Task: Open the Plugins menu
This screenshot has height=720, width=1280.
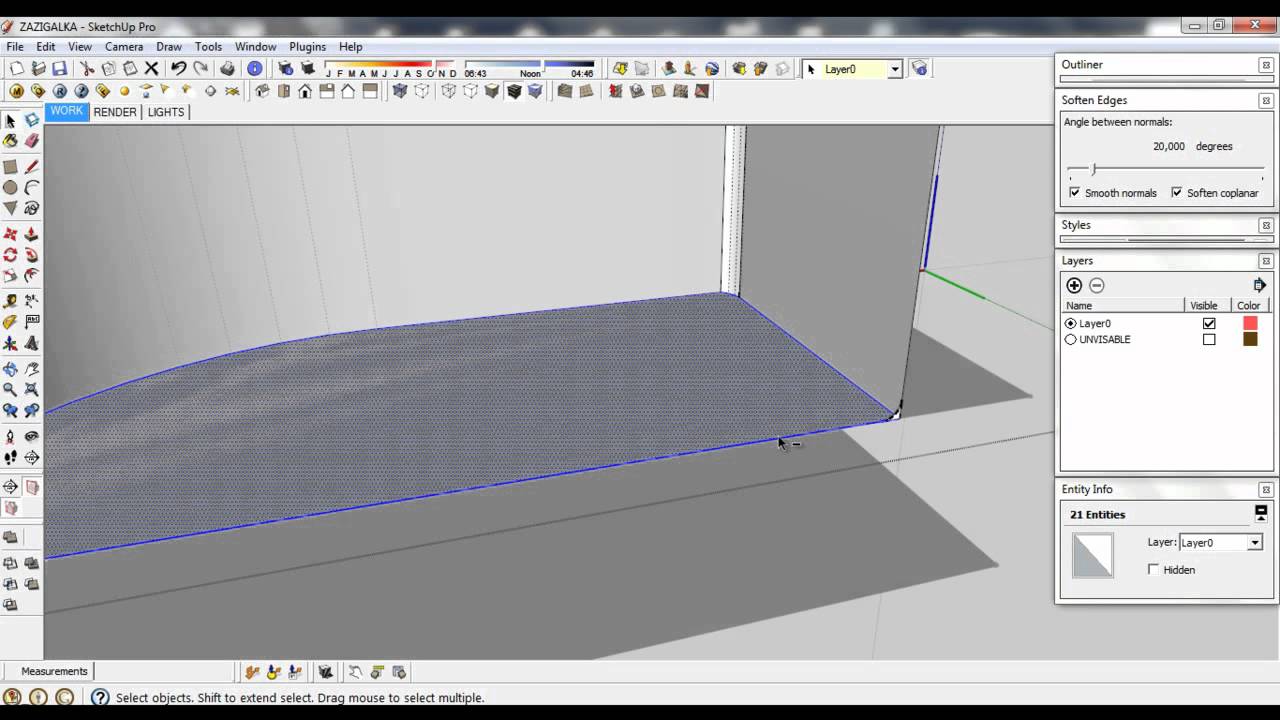Action: click(307, 46)
